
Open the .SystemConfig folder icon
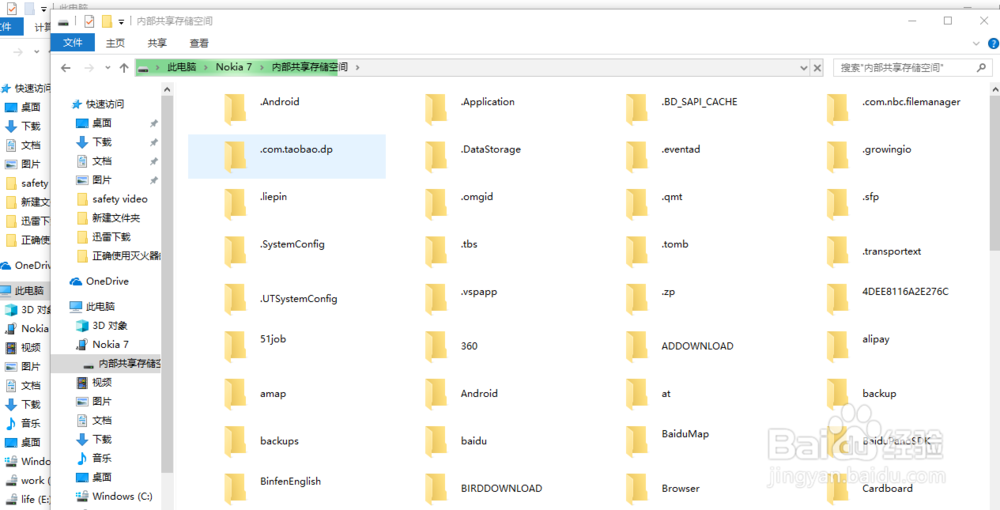point(235,252)
